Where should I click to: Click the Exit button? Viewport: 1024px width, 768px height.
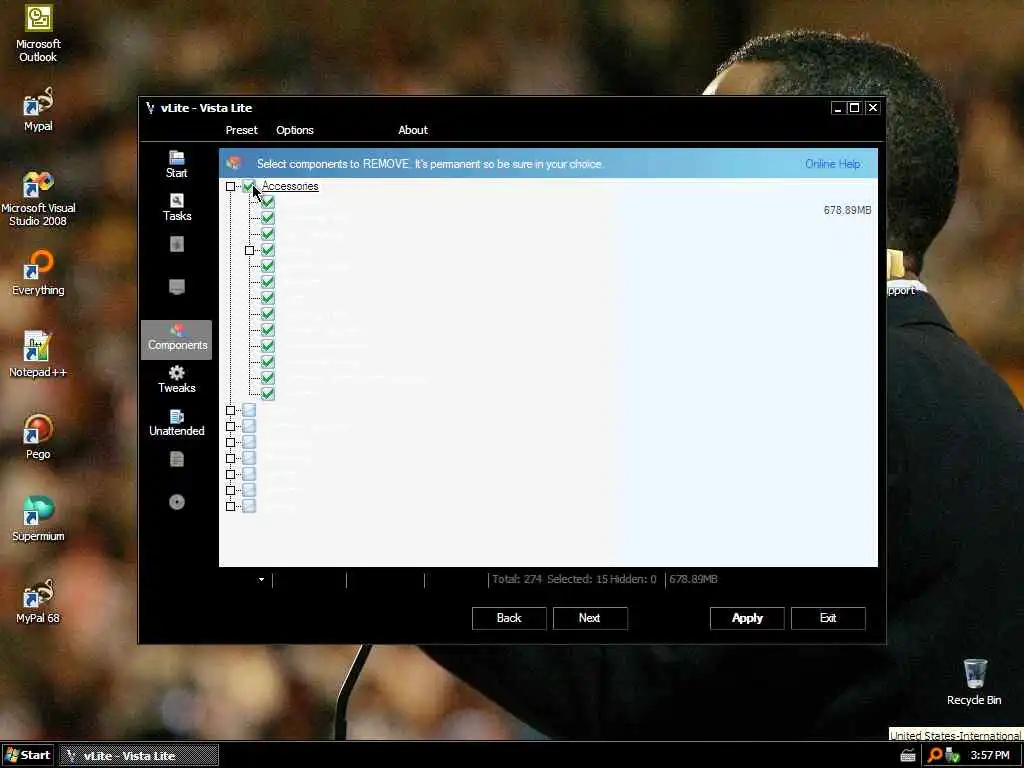(x=828, y=618)
